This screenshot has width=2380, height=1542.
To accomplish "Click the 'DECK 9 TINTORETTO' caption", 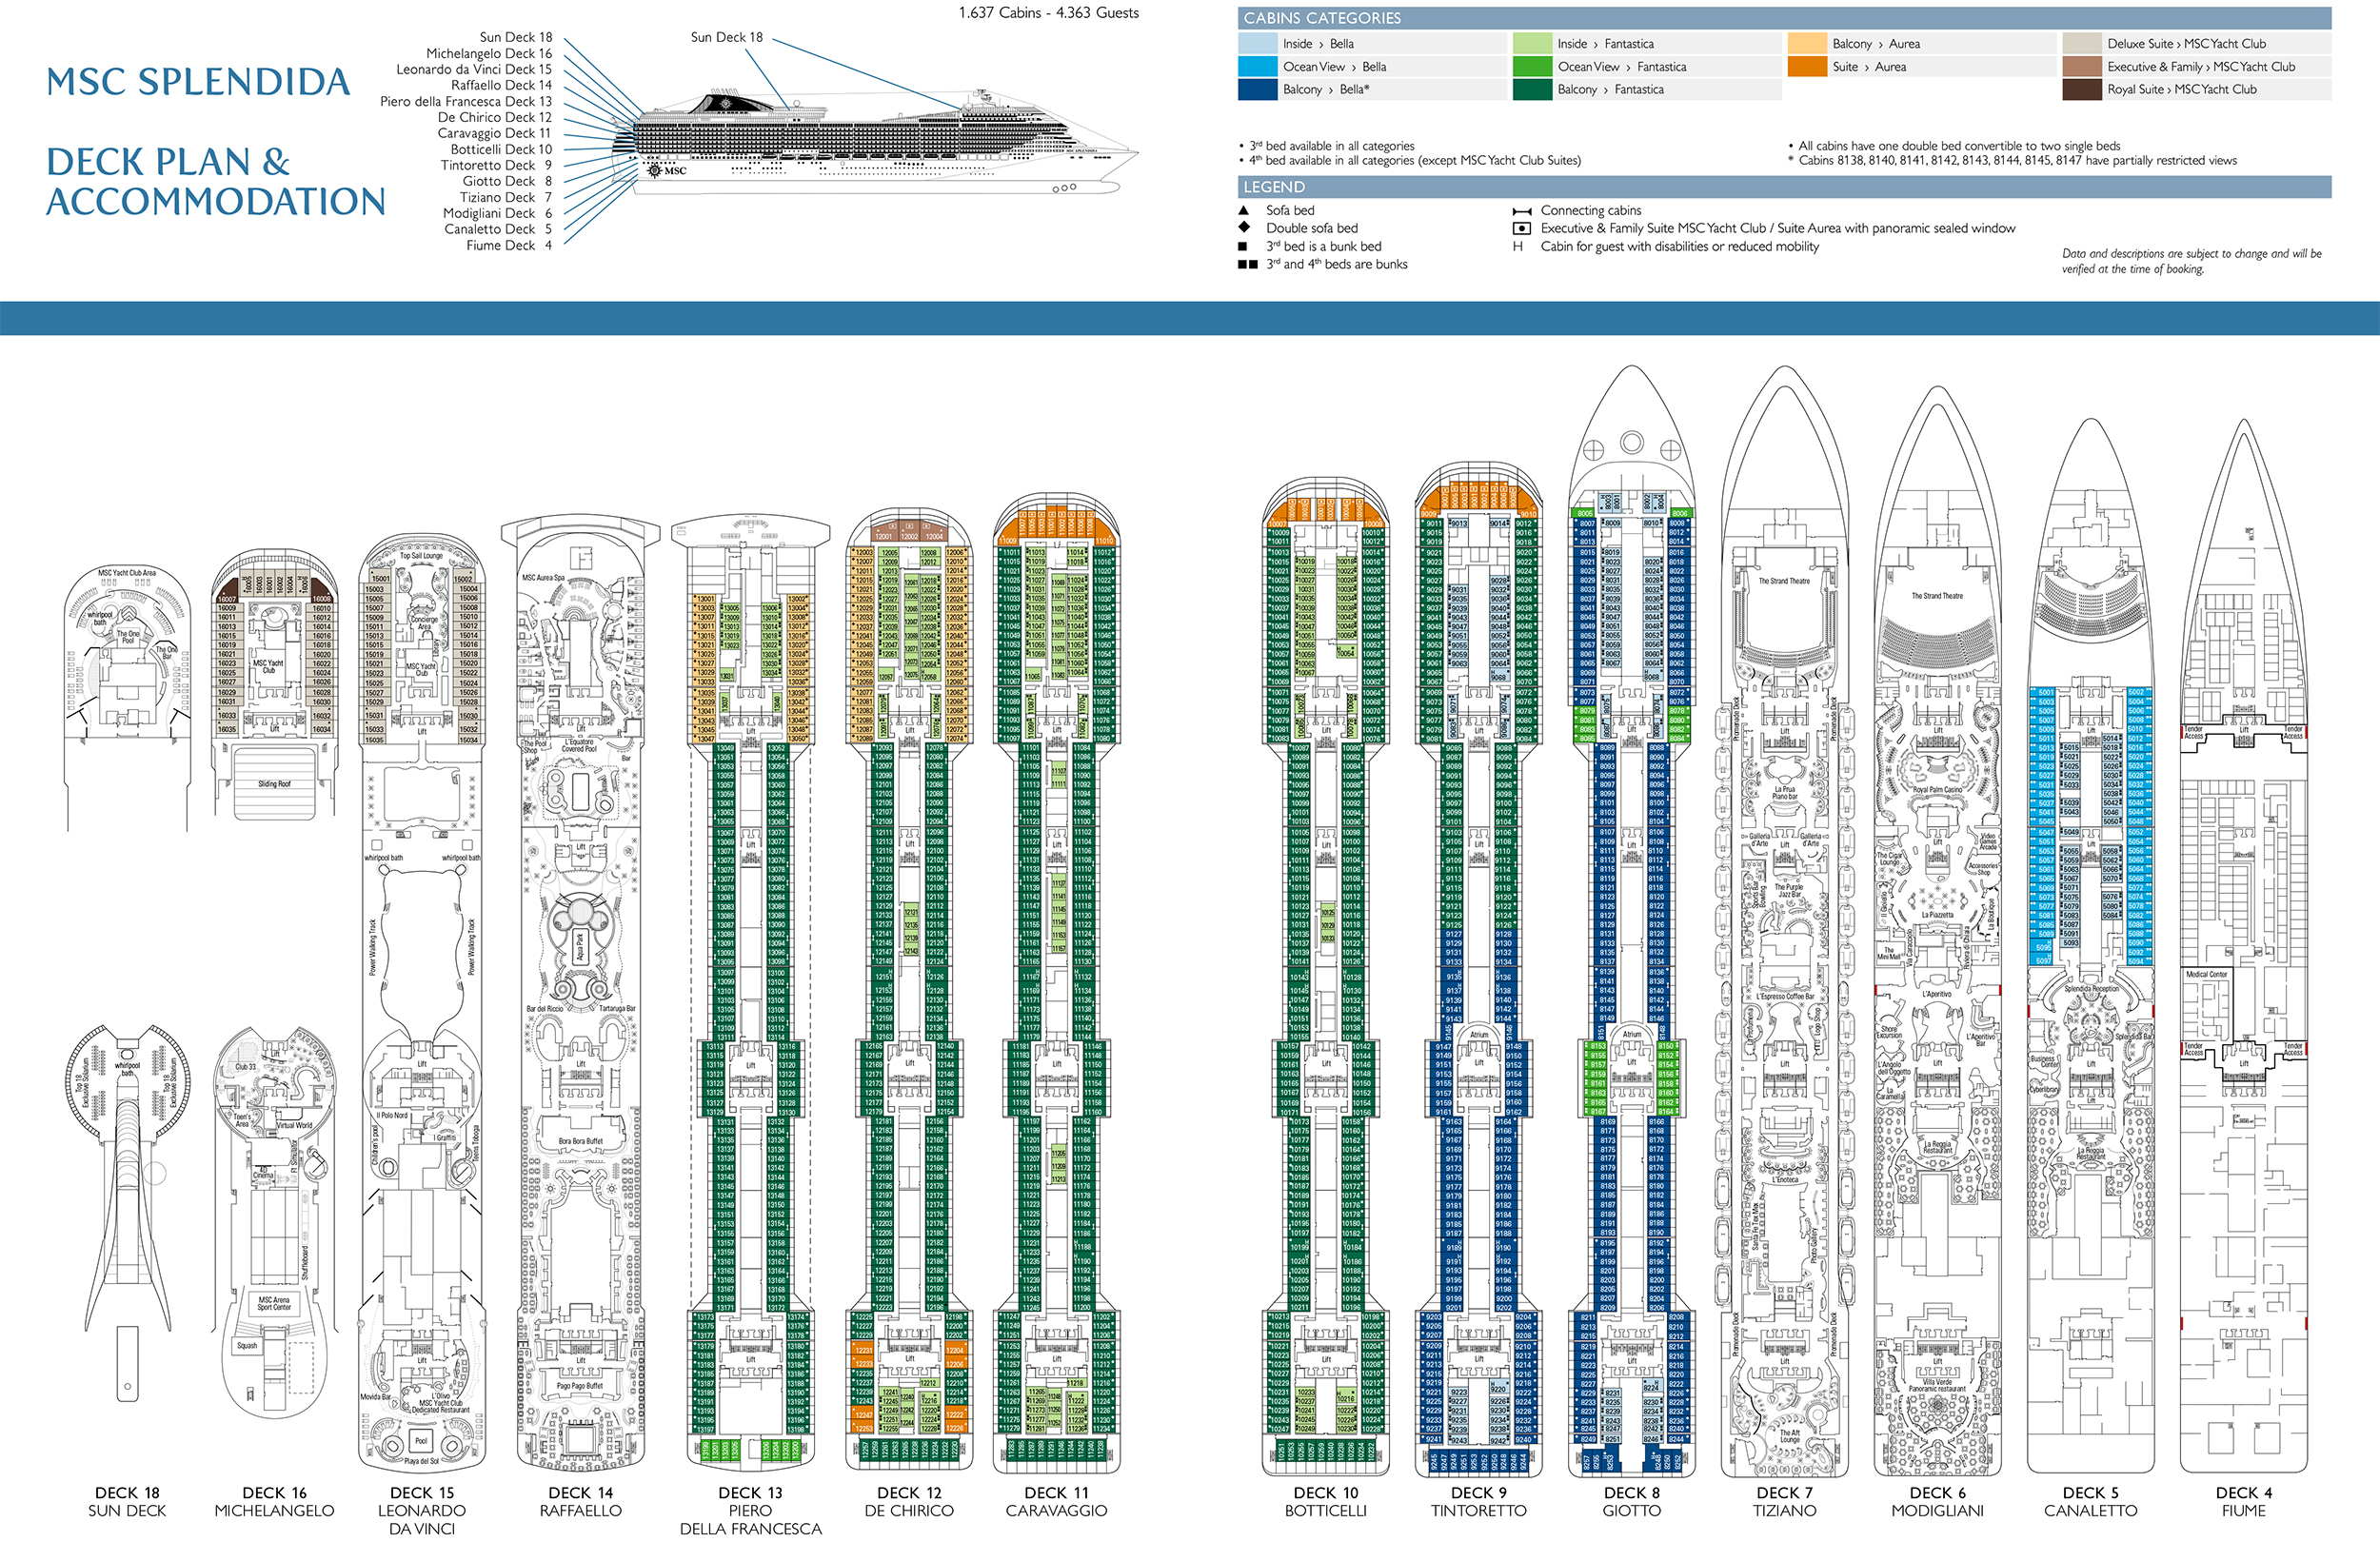I will [x=1478, y=1501].
